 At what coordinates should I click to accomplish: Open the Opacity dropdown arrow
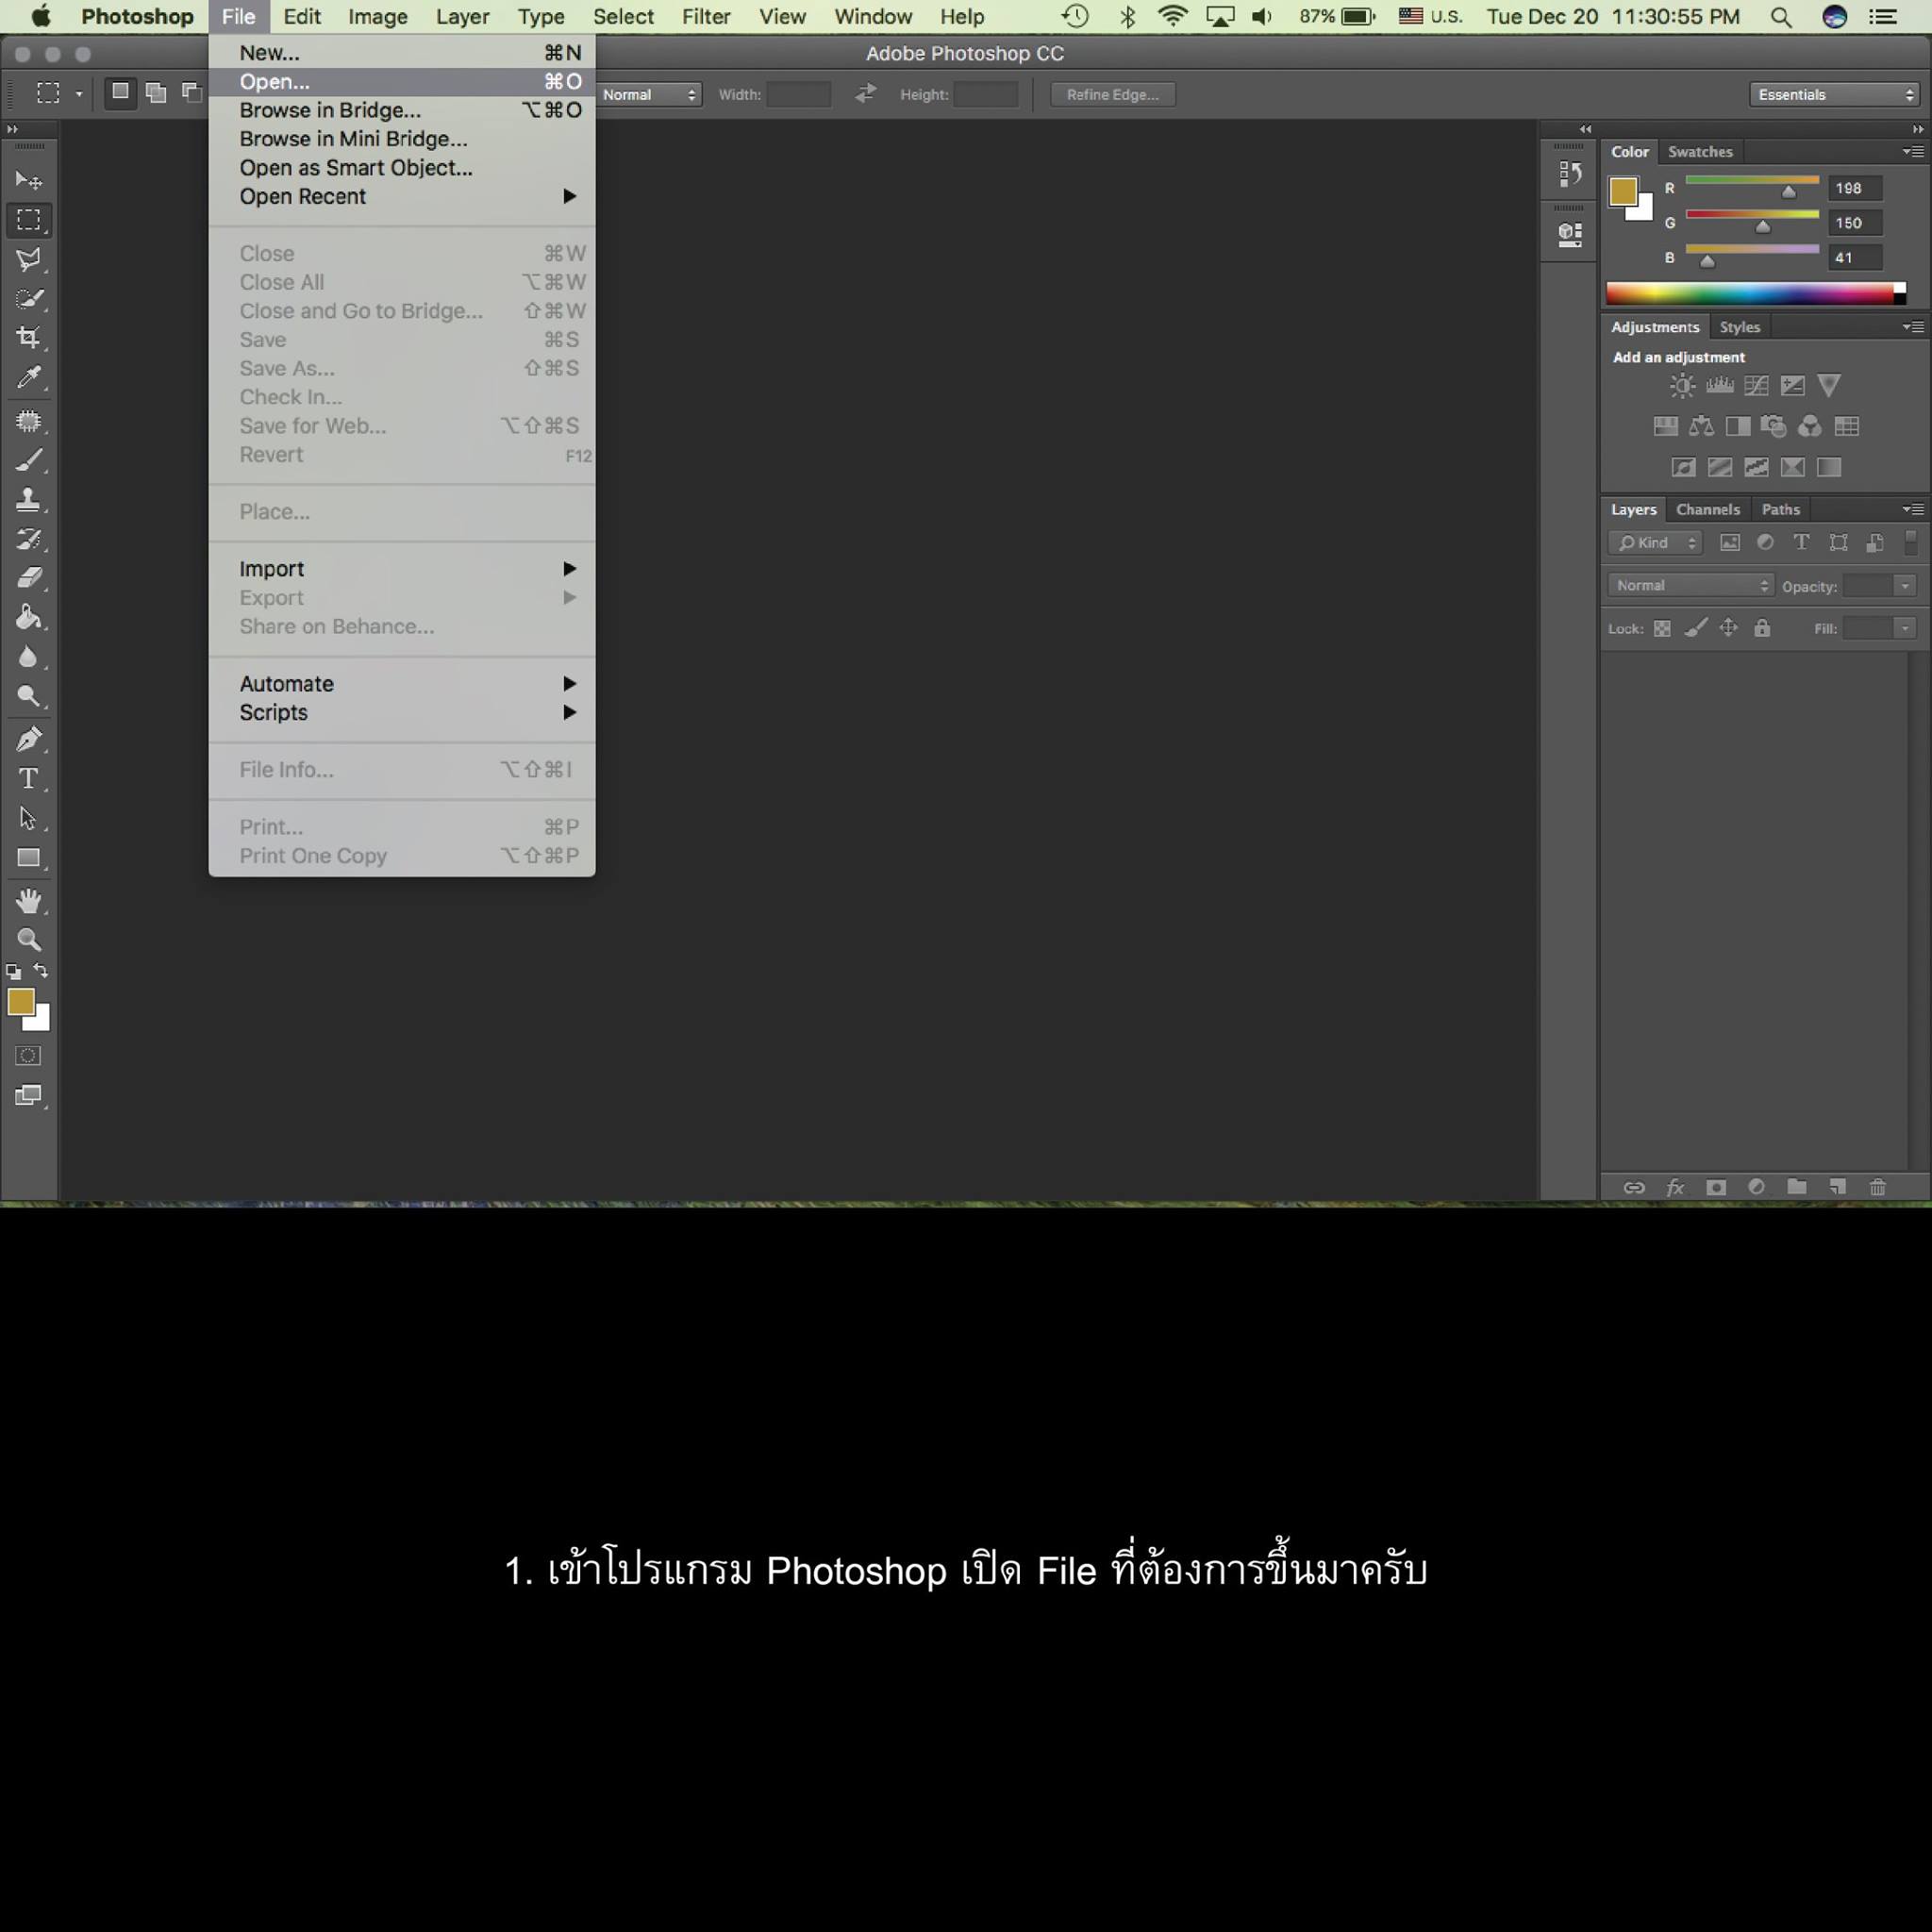point(1905,586)
